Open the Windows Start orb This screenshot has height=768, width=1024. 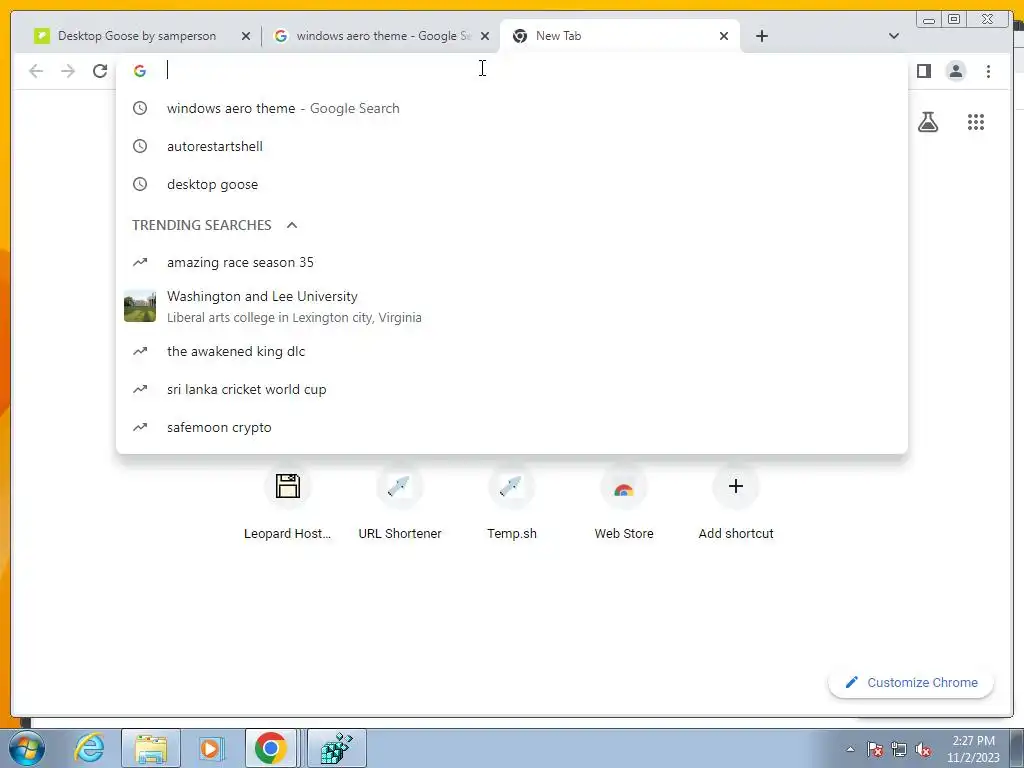click(26, 748)
